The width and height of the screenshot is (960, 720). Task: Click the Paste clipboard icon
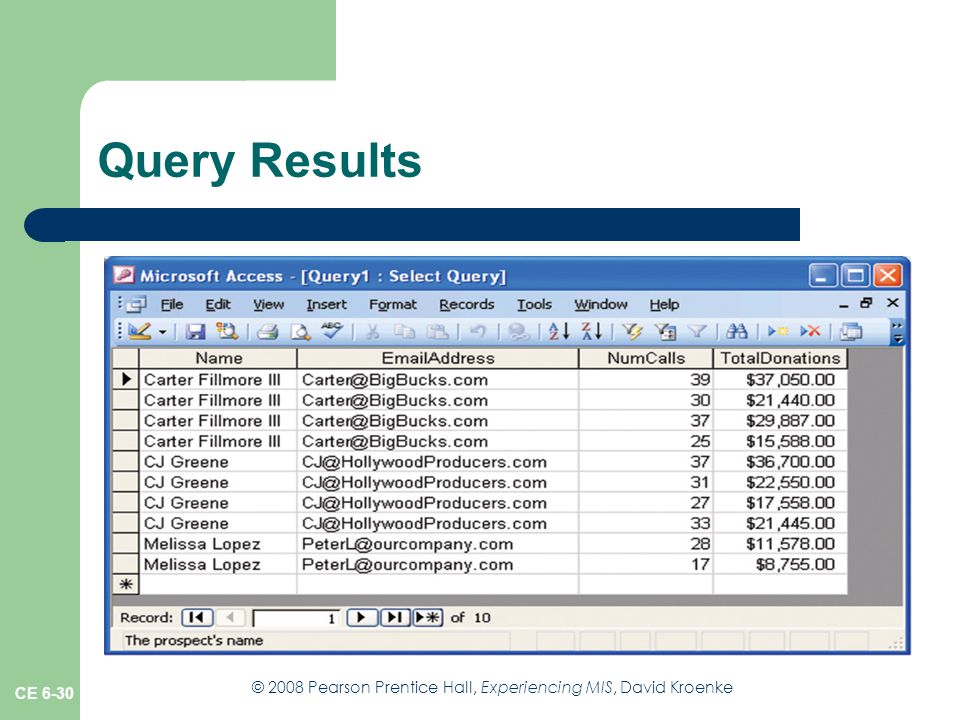tap(437, 332)
